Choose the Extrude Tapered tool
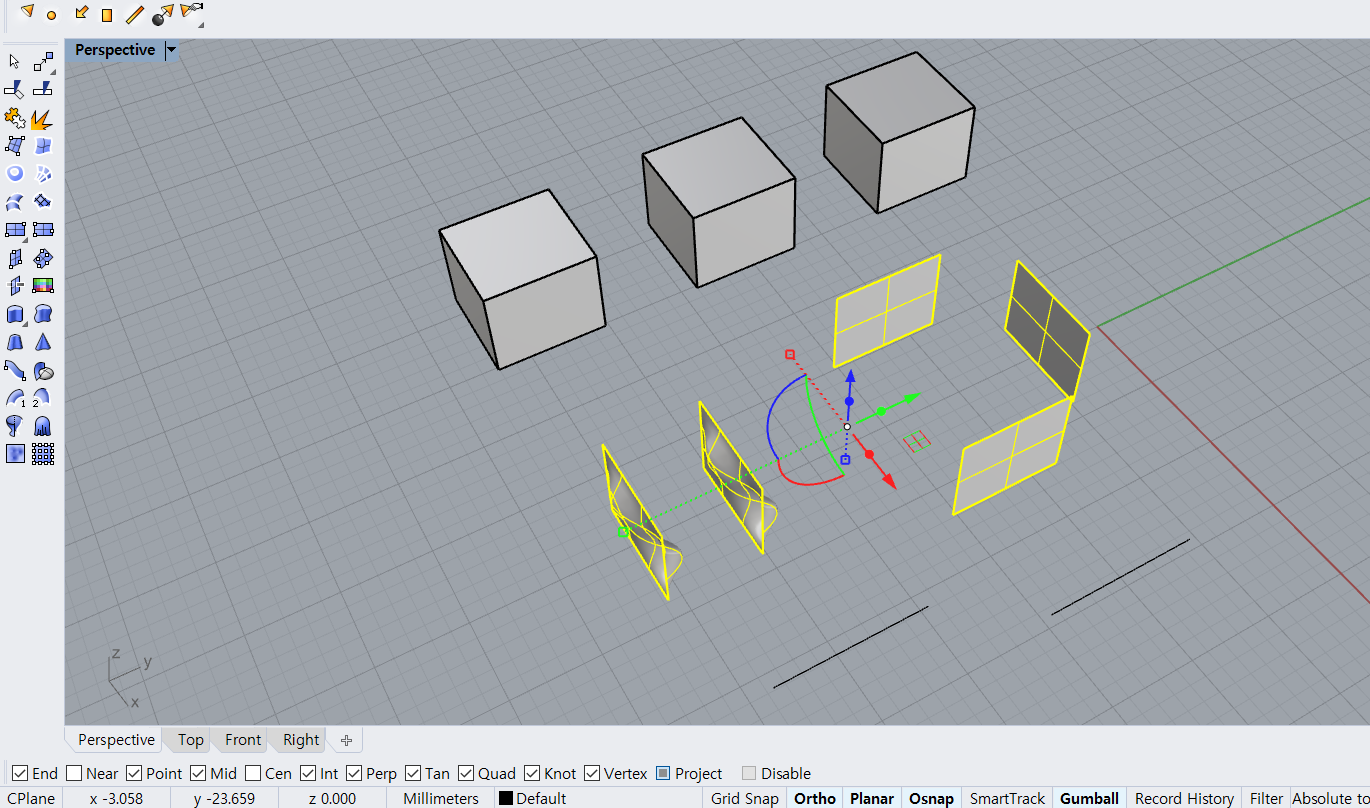1370x808 pixels. pyautogui.click(x=14, y=342)
